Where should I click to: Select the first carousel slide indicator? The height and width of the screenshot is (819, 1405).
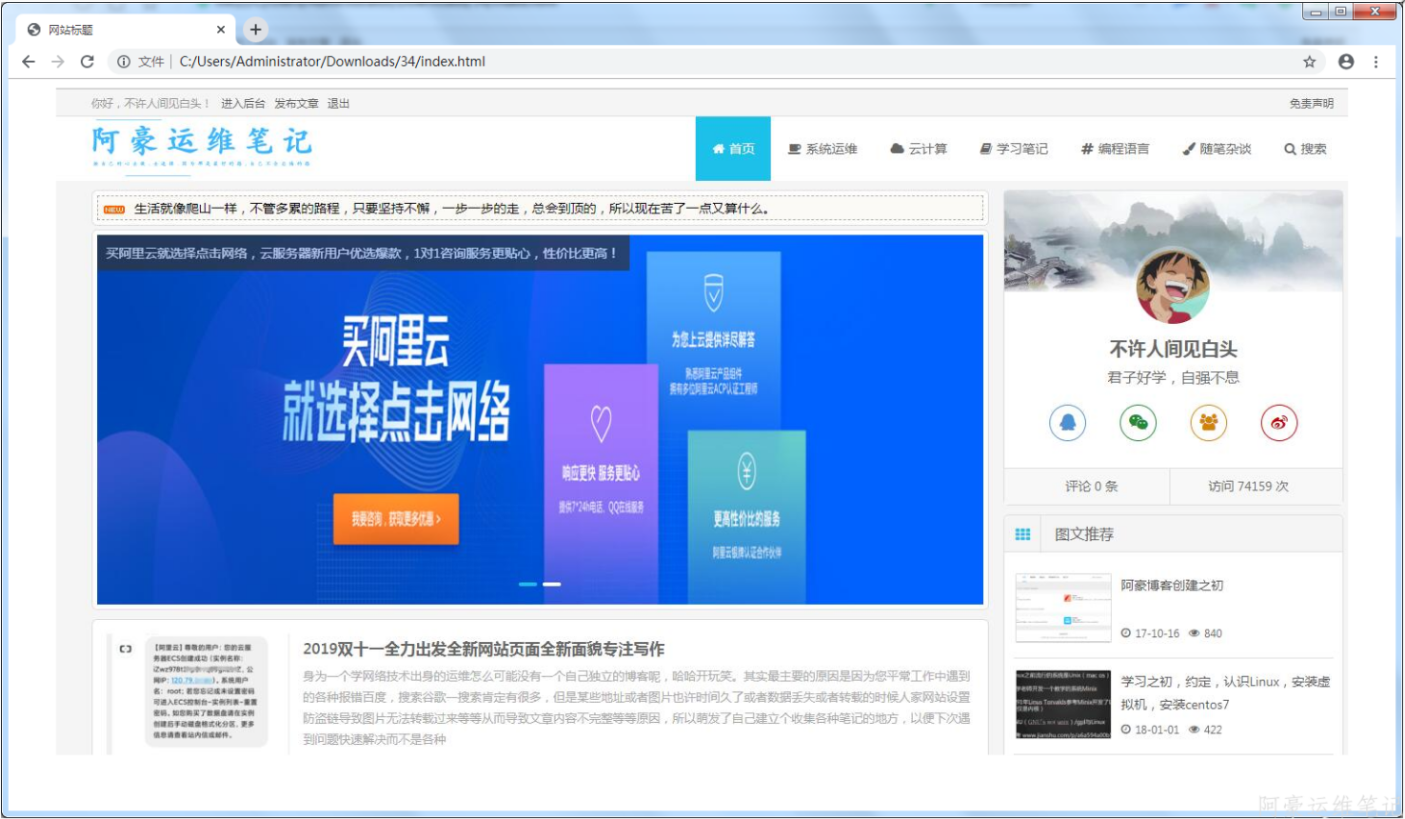(x=528, y=584)
